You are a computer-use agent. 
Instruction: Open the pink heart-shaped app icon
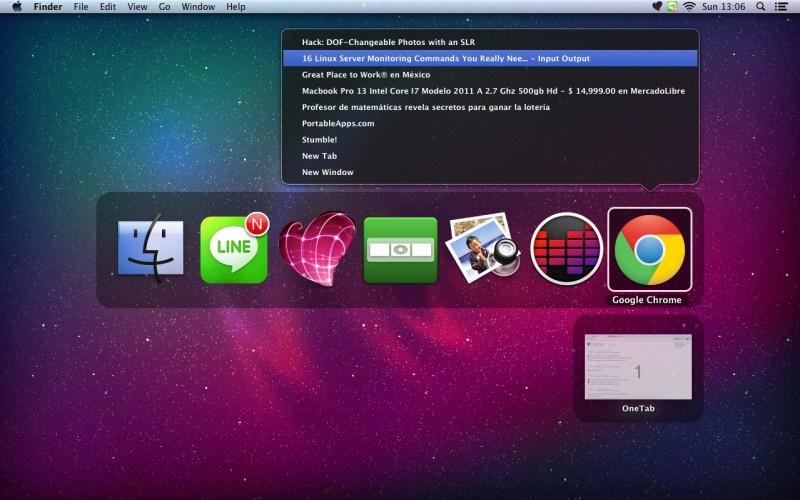tap(317, 248)
